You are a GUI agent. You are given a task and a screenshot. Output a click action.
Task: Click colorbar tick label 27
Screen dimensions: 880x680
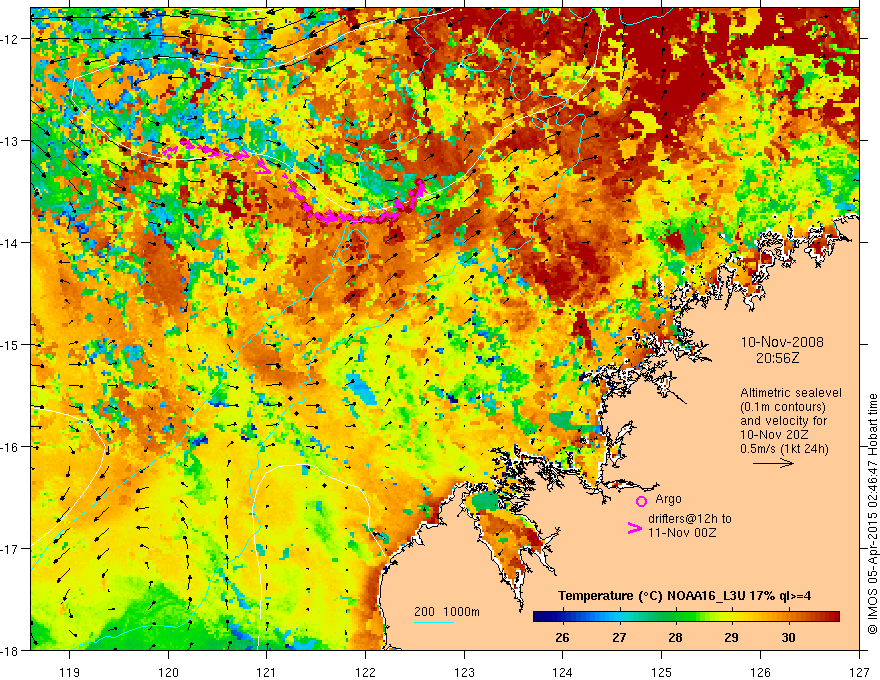(619, 638)
